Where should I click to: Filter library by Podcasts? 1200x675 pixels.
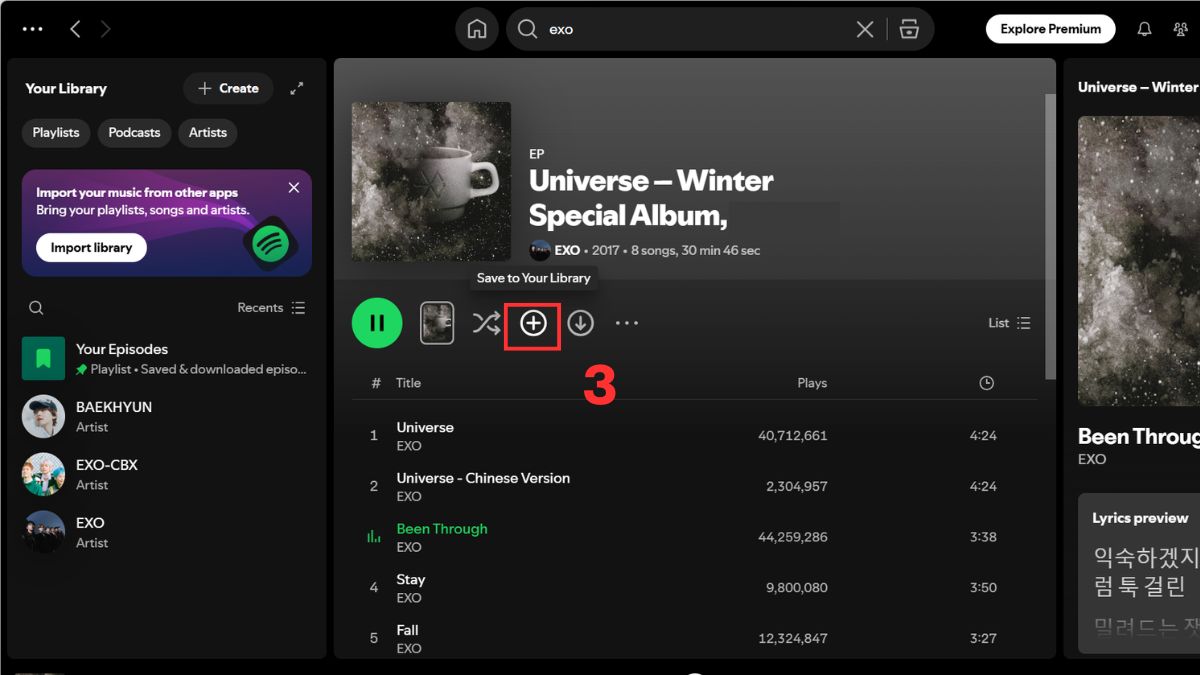pyautogui.click(x=134, y=132)
